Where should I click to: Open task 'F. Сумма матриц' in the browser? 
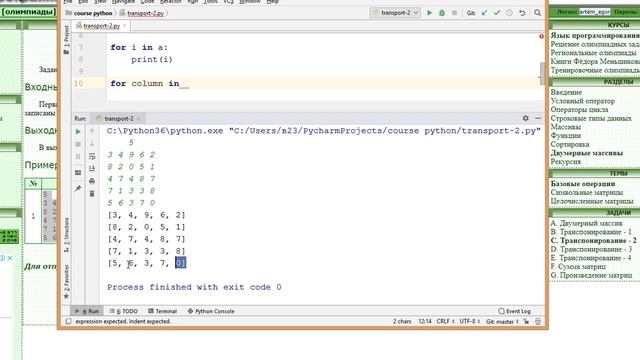(x=578, y=267)
